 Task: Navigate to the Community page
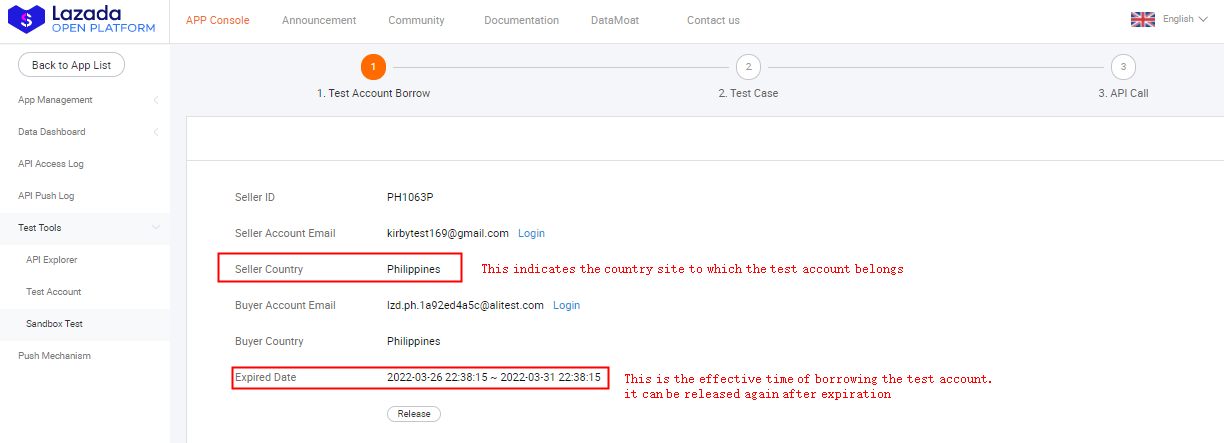coord(416,20)
